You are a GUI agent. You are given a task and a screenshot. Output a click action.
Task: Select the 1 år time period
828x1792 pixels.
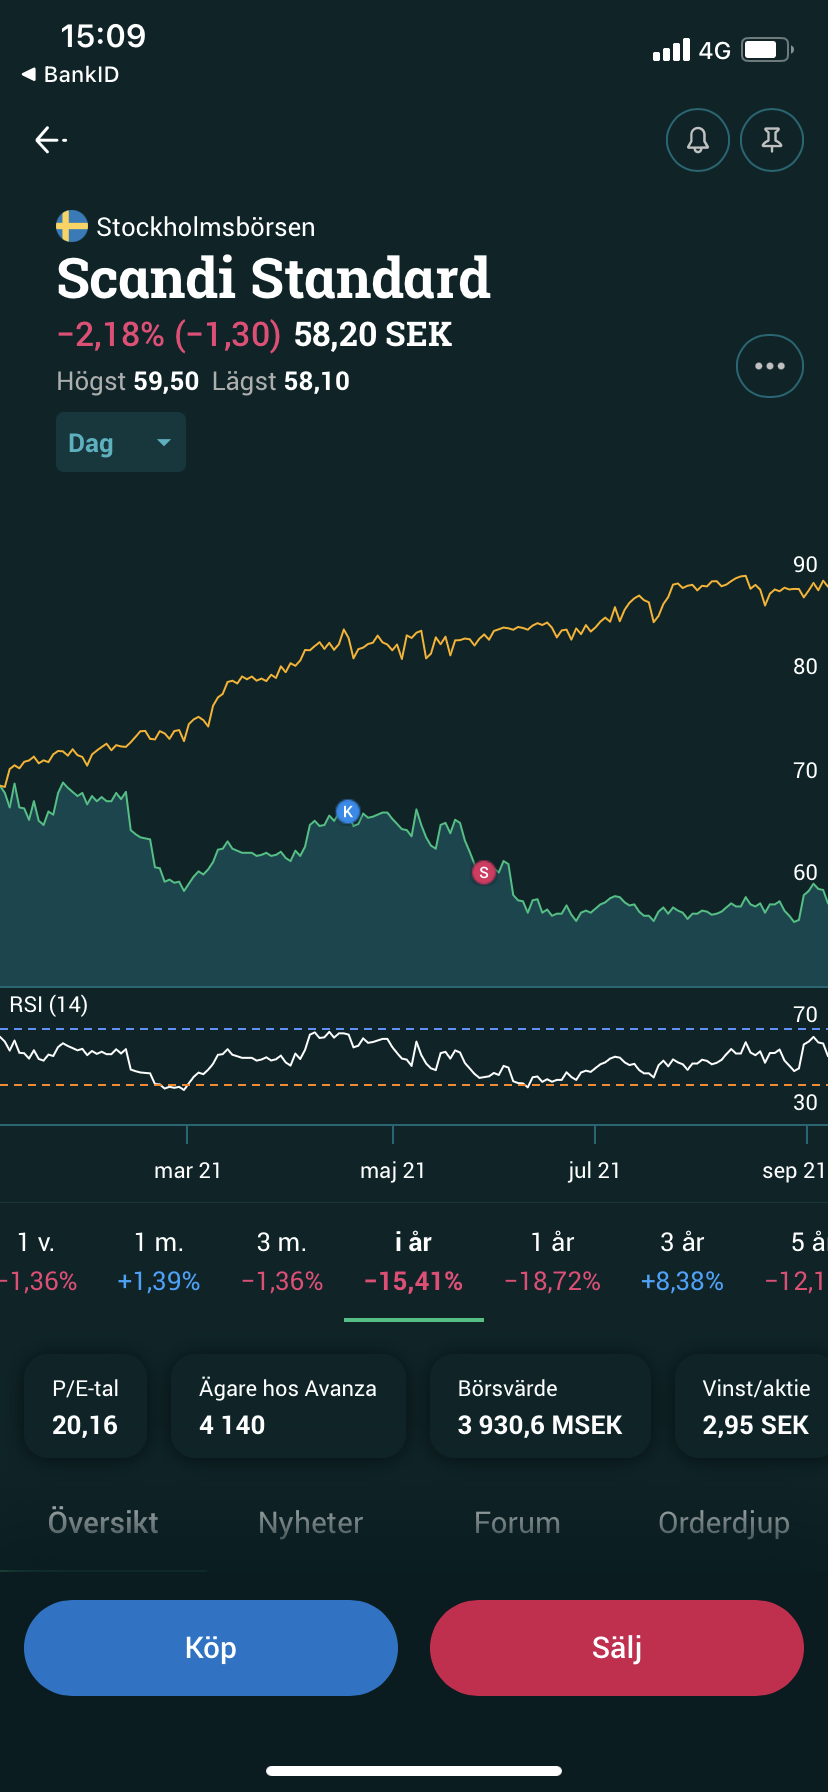coord(552,1261)
